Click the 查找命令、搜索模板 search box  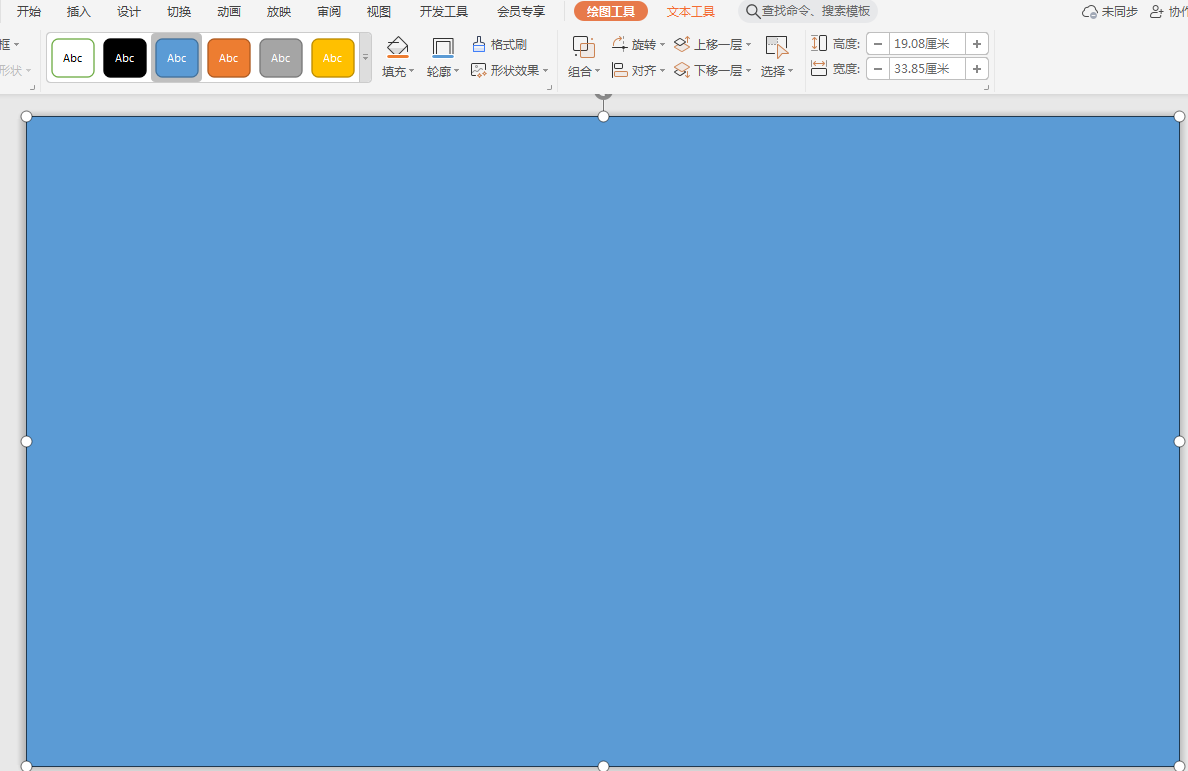(x=808, y=11)
